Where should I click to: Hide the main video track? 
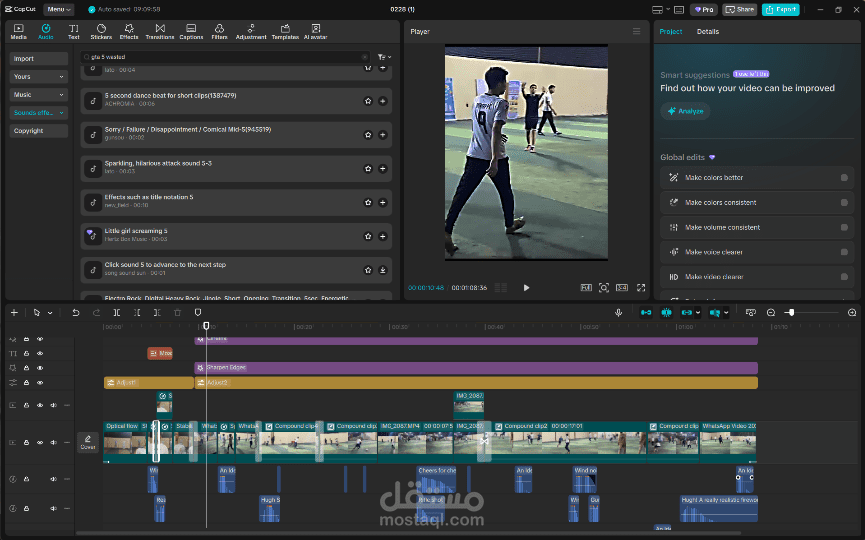tap(40, 442)
